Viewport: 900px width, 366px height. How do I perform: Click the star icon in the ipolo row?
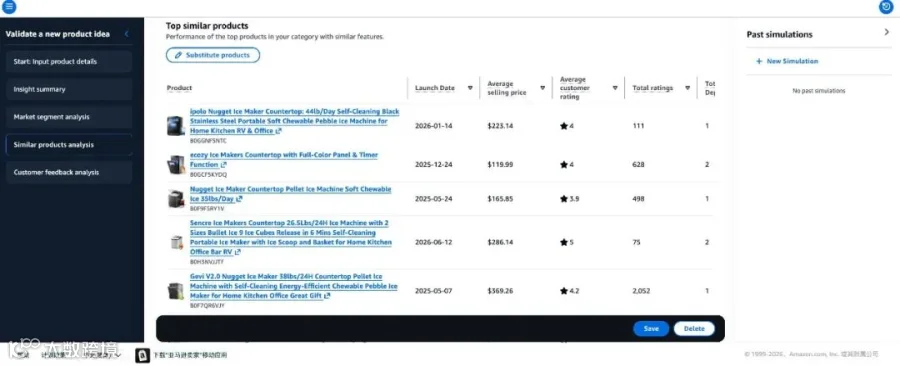(564, 126)
